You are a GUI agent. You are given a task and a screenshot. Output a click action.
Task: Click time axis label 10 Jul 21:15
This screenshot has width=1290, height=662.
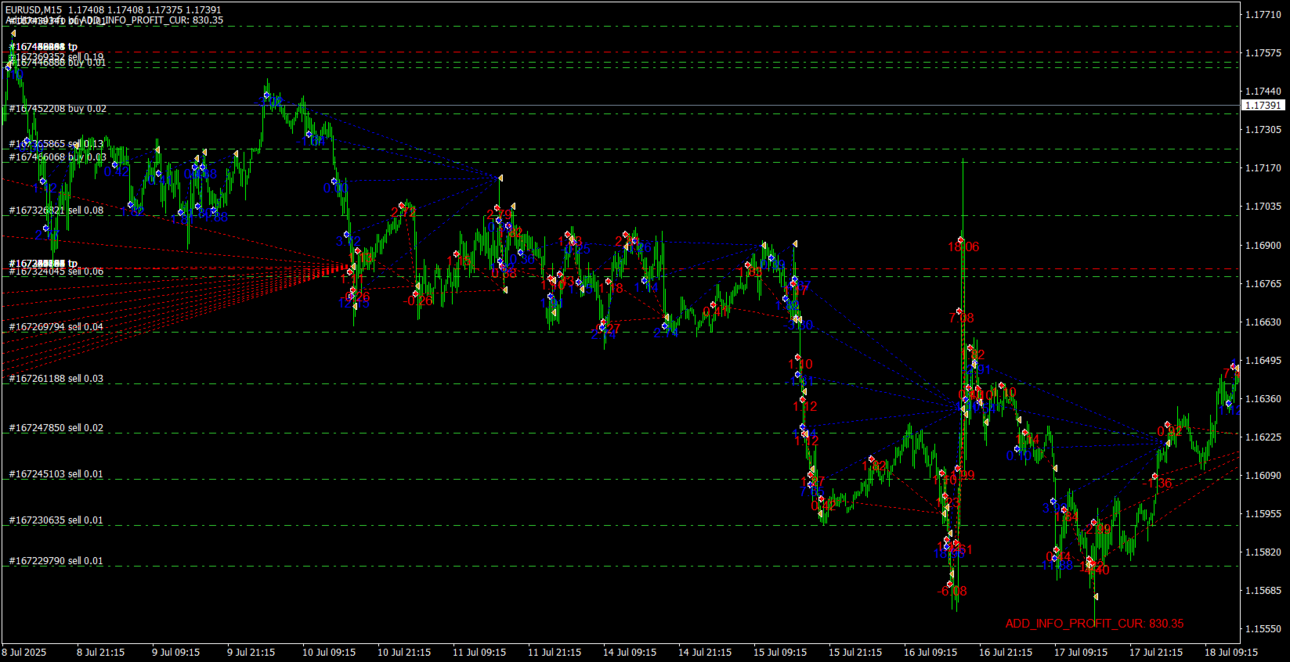pyautogui.click(x=404, y=652)
